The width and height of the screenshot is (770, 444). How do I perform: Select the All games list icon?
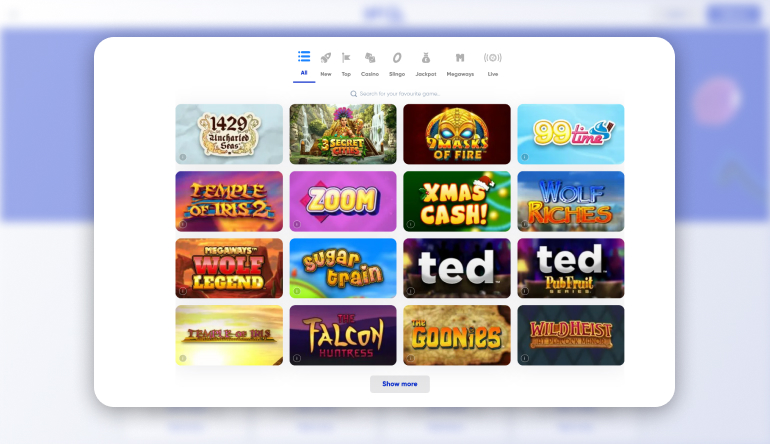pos(304,56)
